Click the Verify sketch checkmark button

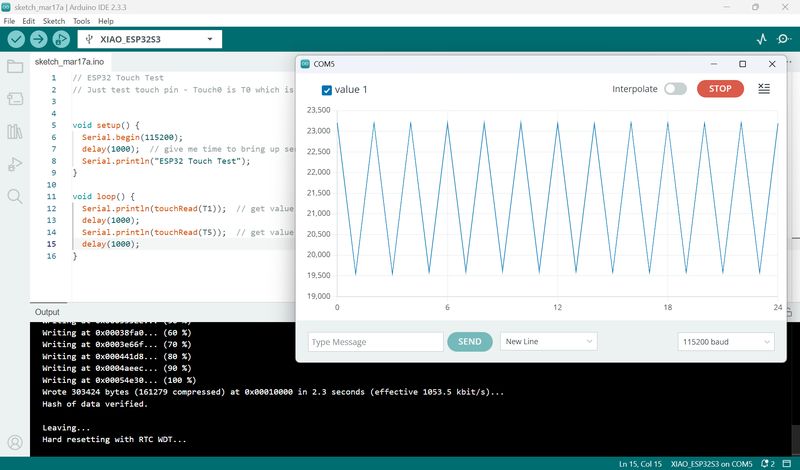[x=16, y=39]
